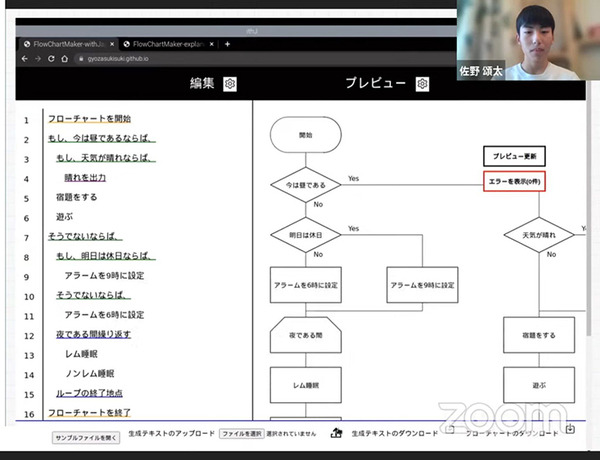Open the プレビュー panel settings gear
Viewport: 600px width, 460px height.
423,84
